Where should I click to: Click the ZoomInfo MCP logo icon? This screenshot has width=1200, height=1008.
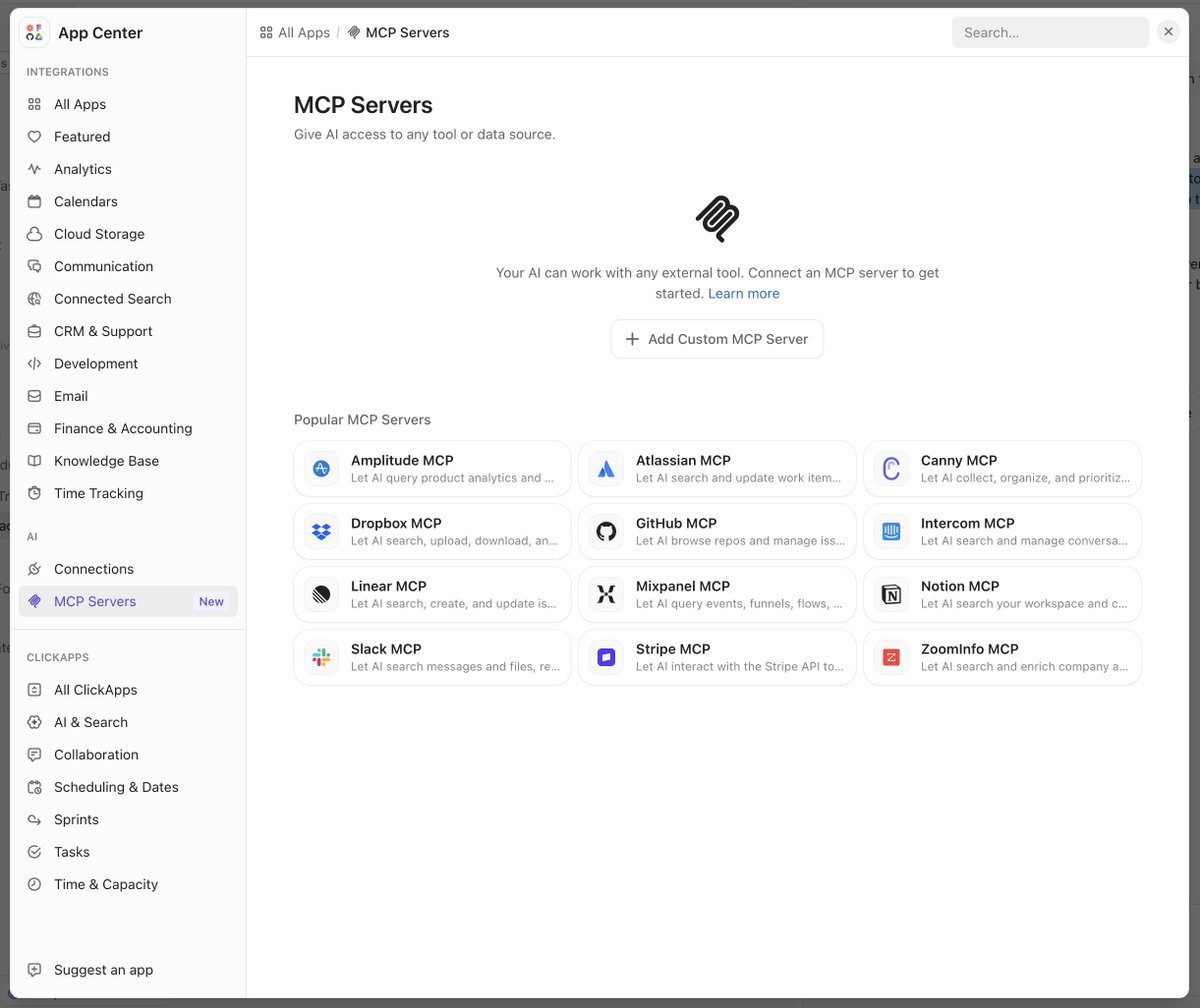(x=891, y=657)
